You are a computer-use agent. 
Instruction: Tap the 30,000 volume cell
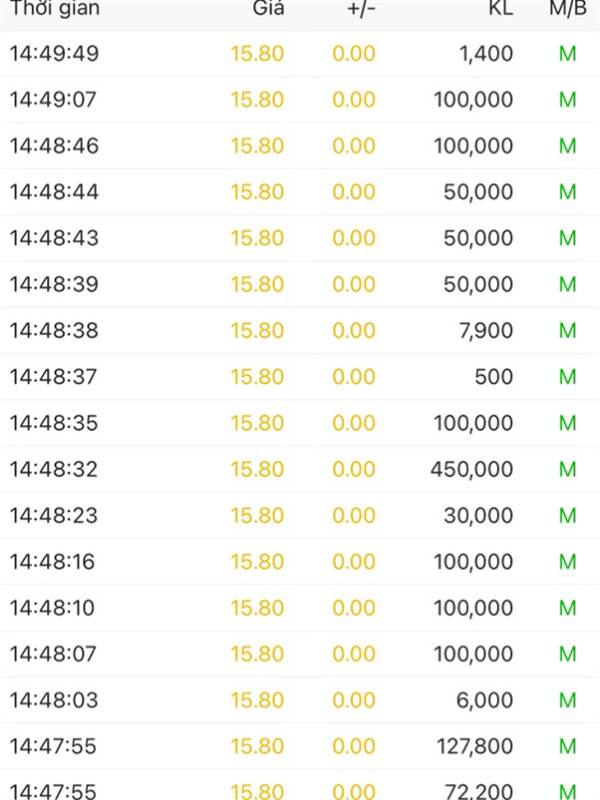[478, 515]
